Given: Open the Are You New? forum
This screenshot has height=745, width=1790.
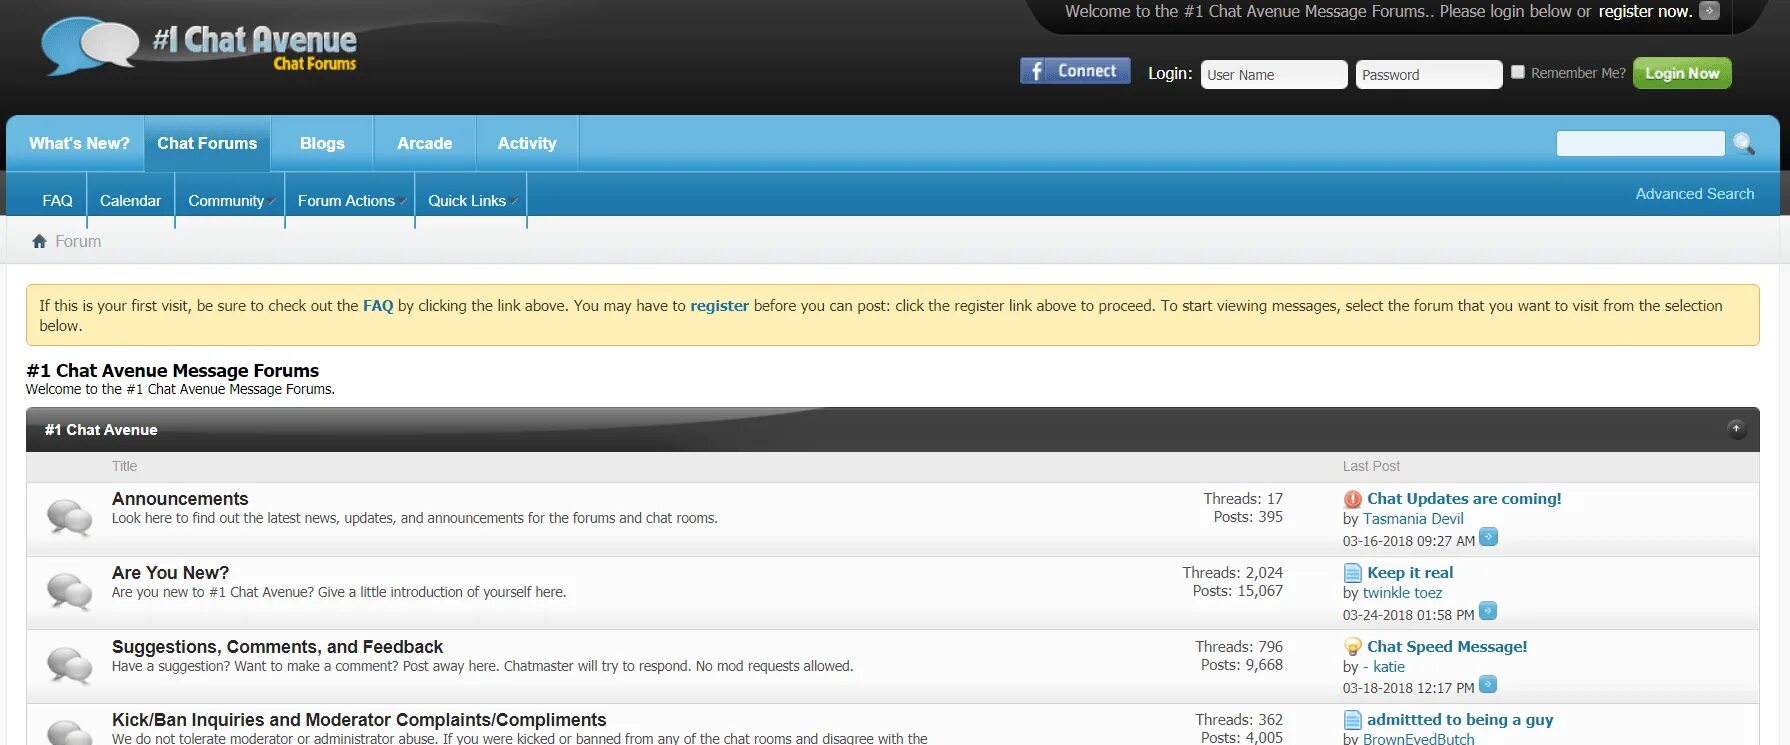Looking at the screenshot, I should click(x=170, y=573).
